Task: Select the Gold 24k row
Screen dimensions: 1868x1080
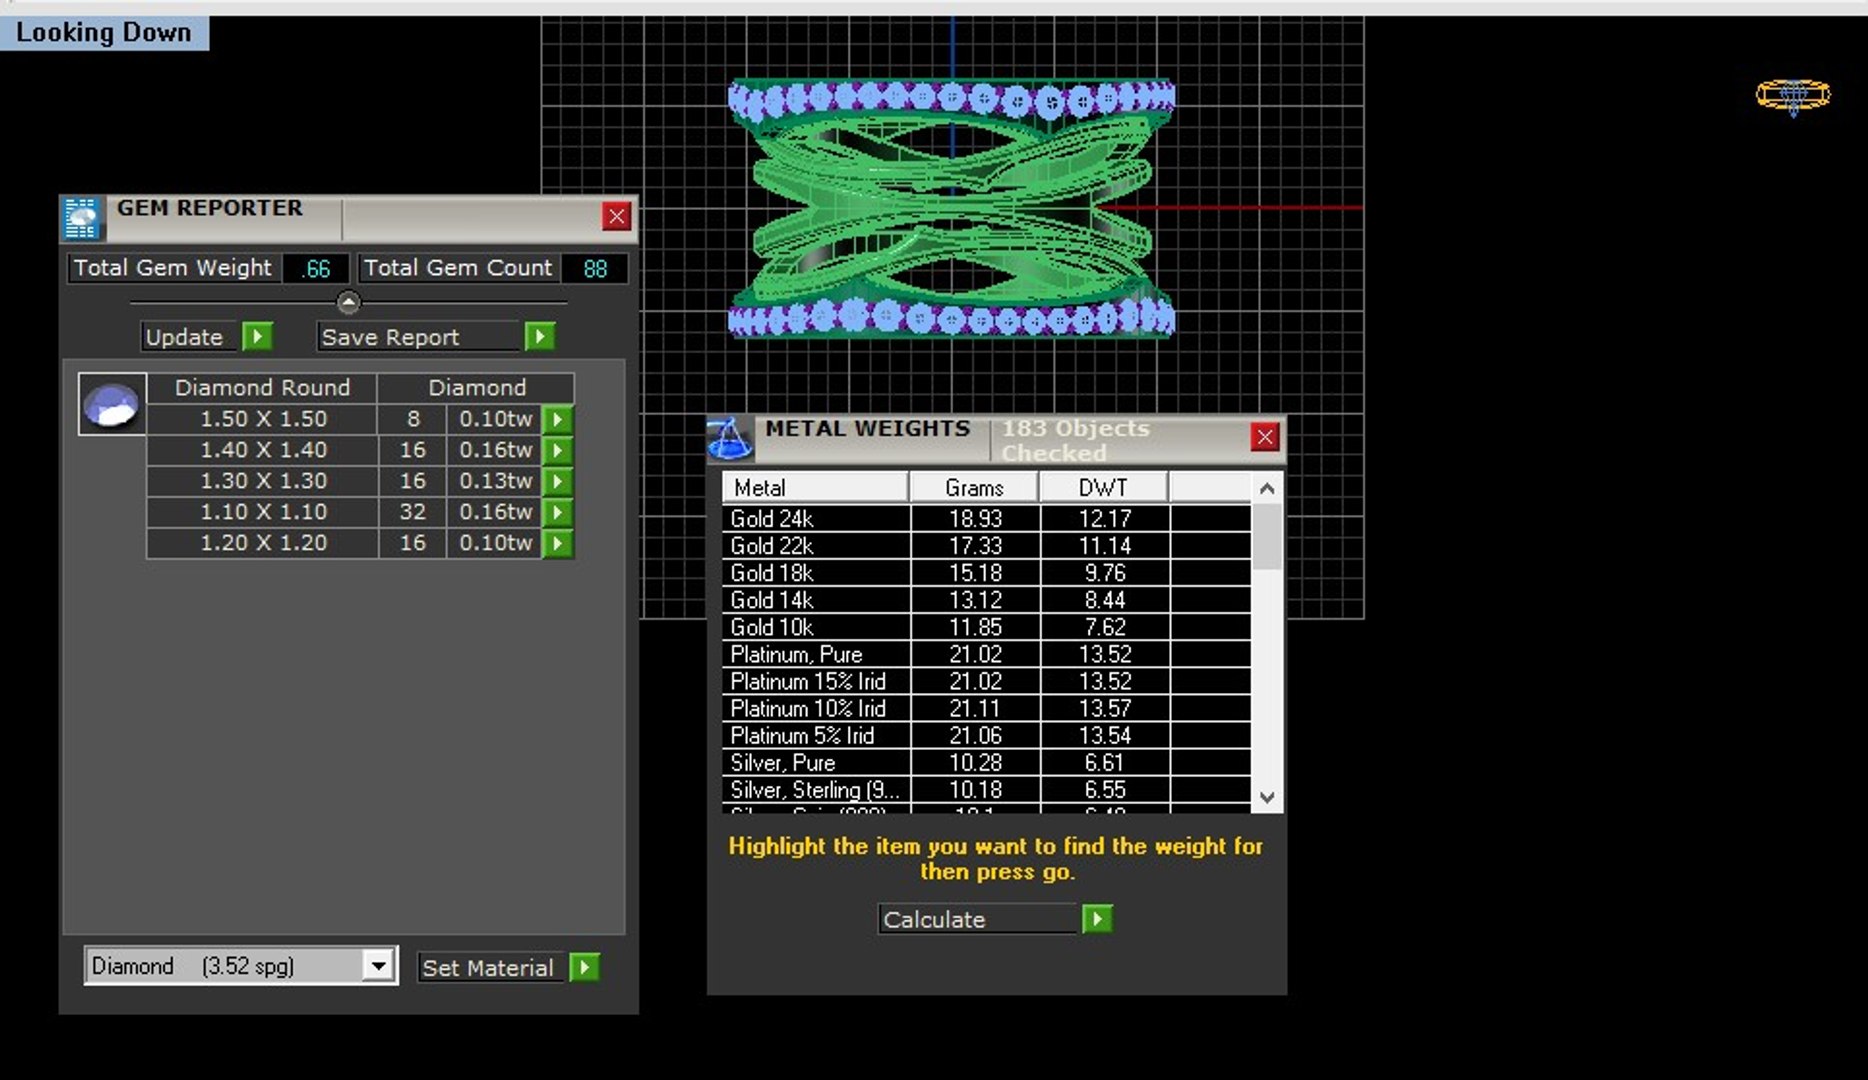Action: tap(985, 519)
